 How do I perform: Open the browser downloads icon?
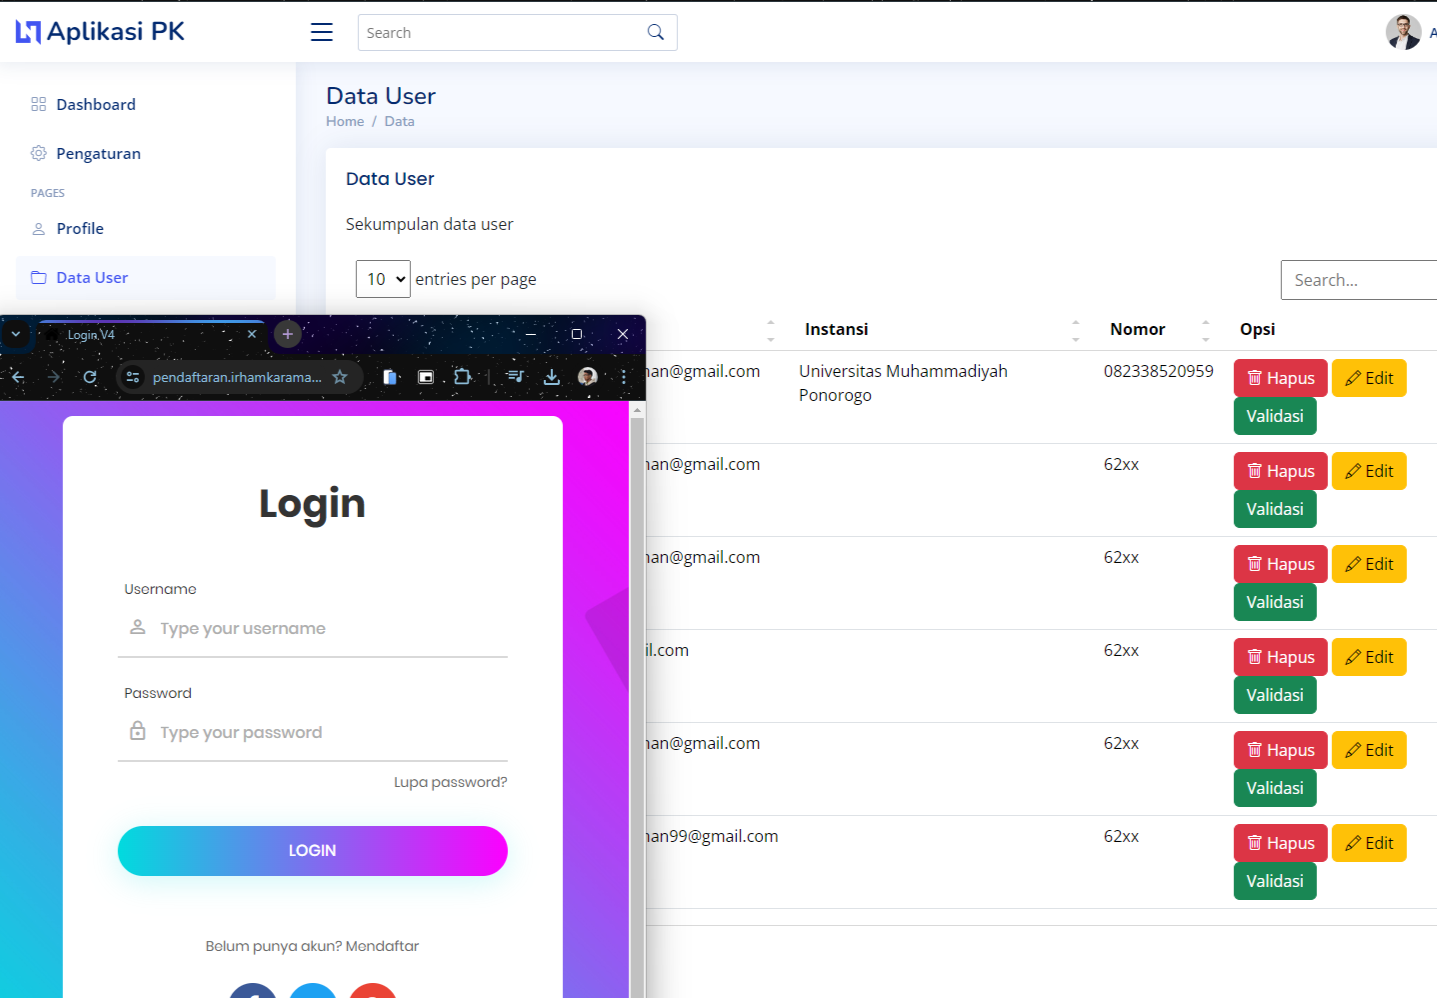click(x=551, y=377)
